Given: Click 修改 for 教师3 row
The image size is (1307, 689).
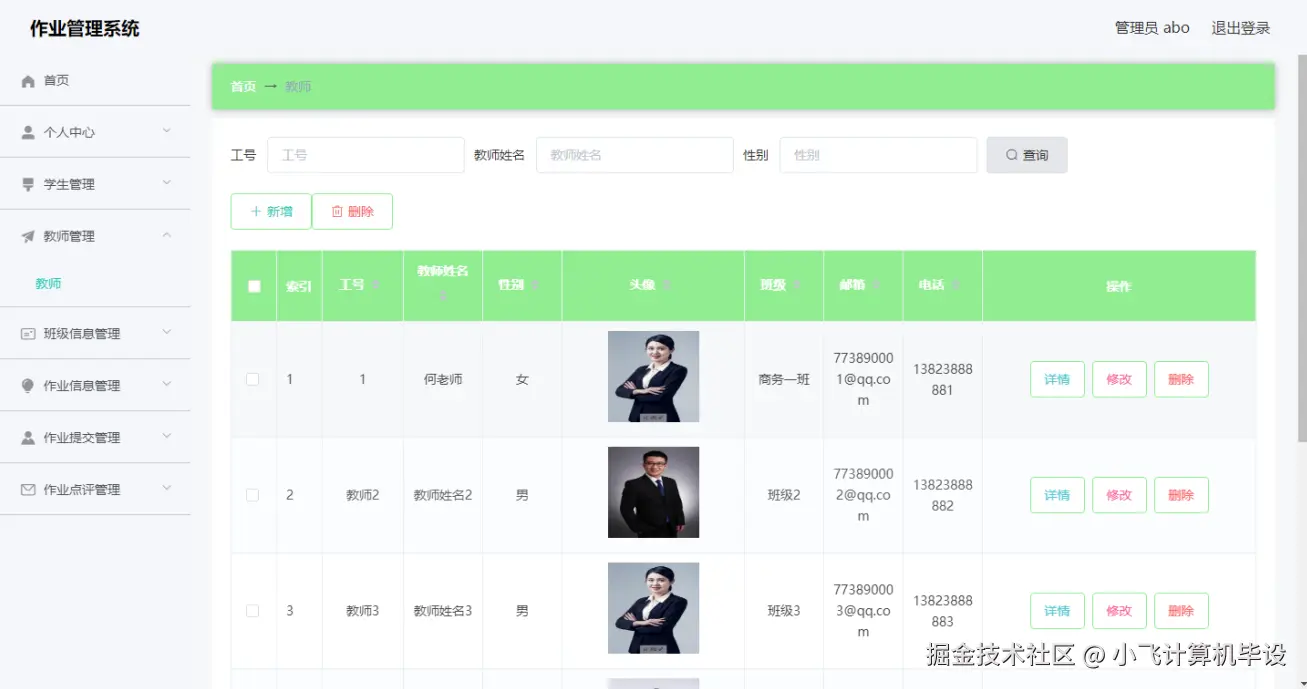Looking at the screenshot, I should (x=1119, y=611).
